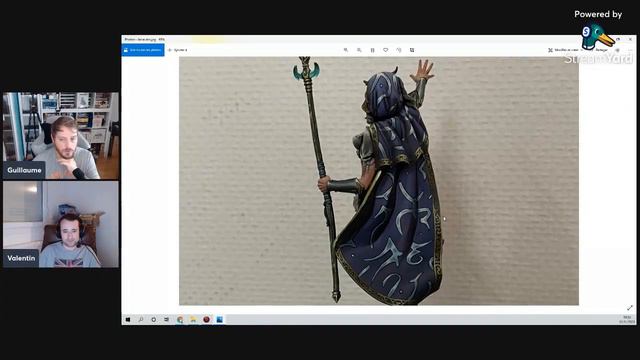
Task: Zoom in on the photo
Action: point(346,50)
